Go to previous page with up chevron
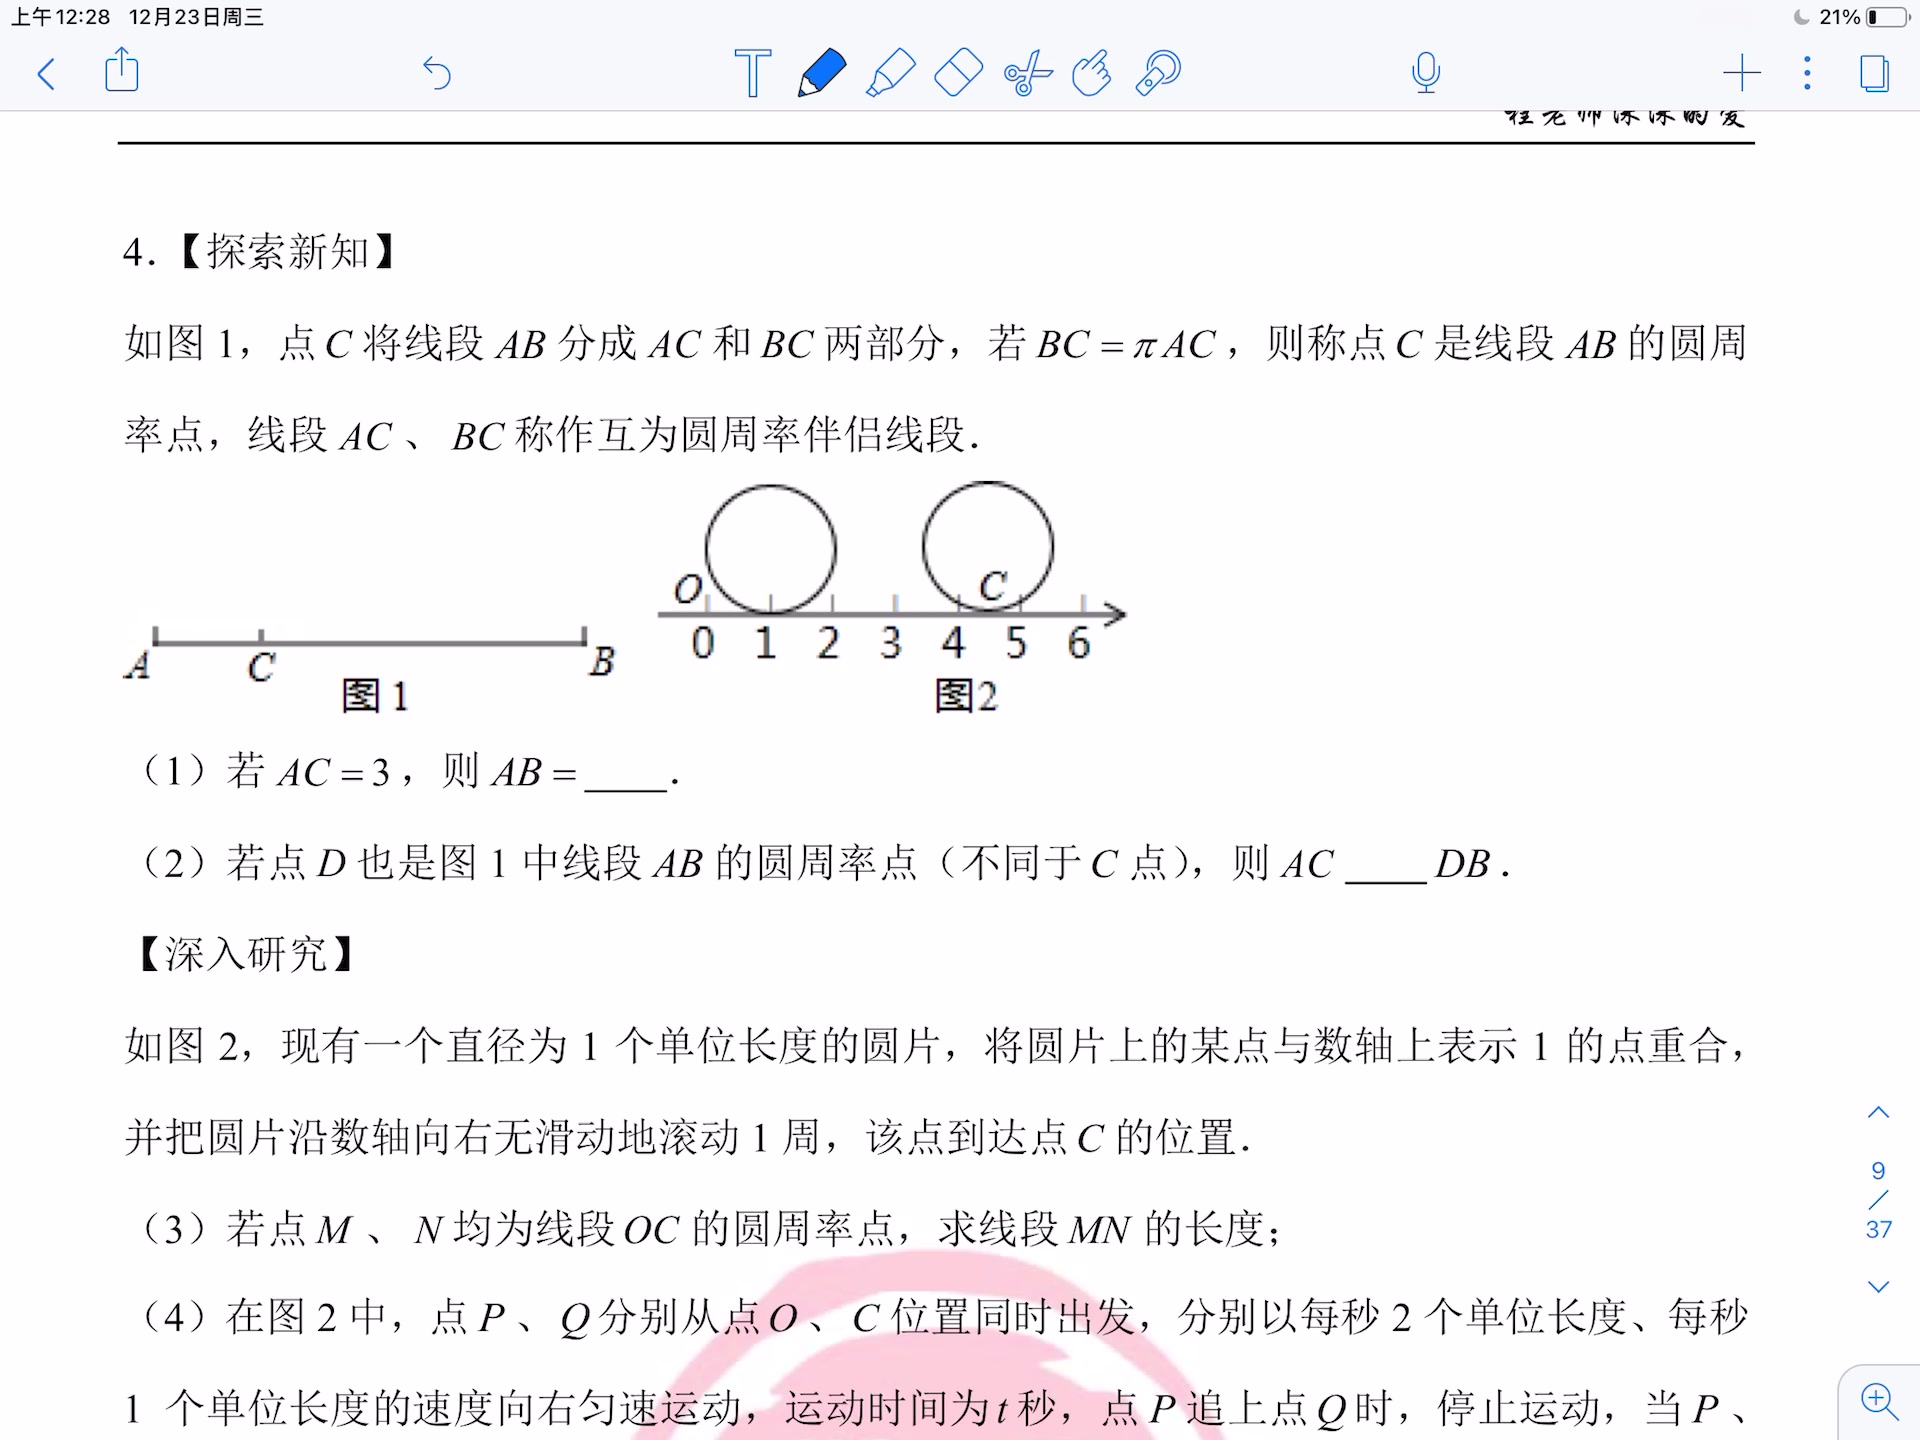Image resolution: width=1920 pixels, height=1440 pixels. point(1879,1112)
